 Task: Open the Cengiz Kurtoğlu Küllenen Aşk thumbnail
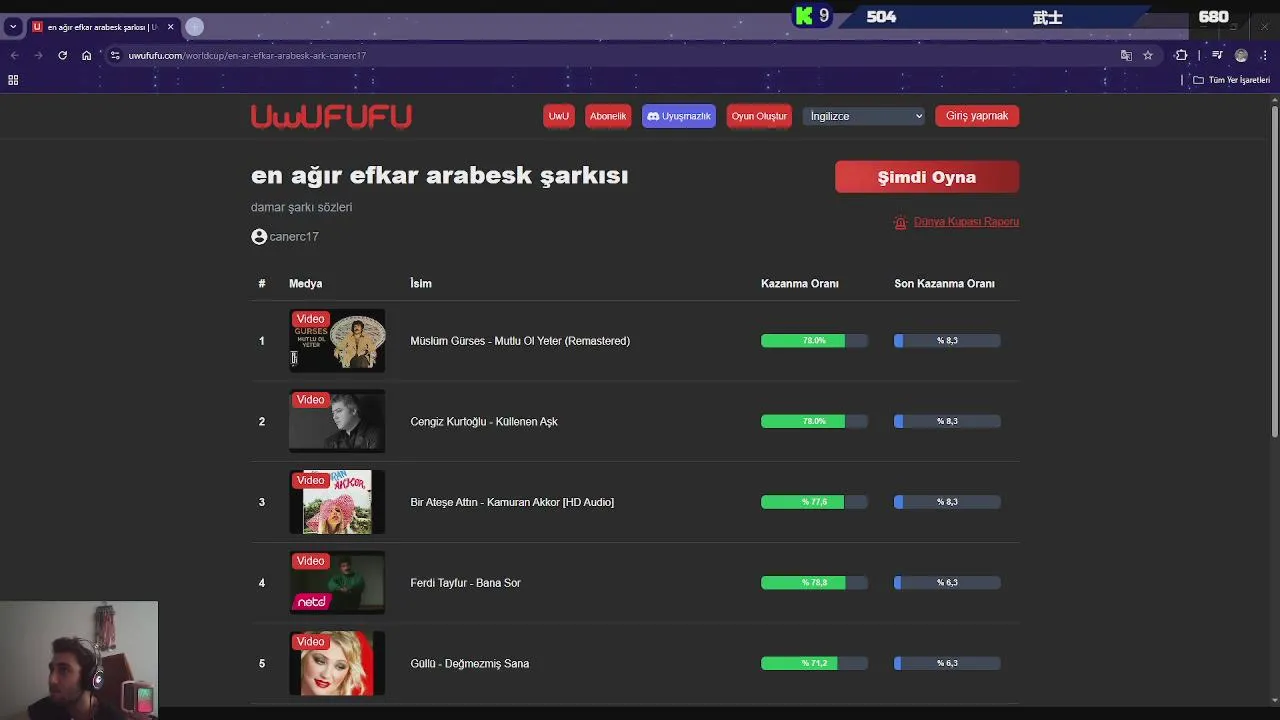click(337, 421)
